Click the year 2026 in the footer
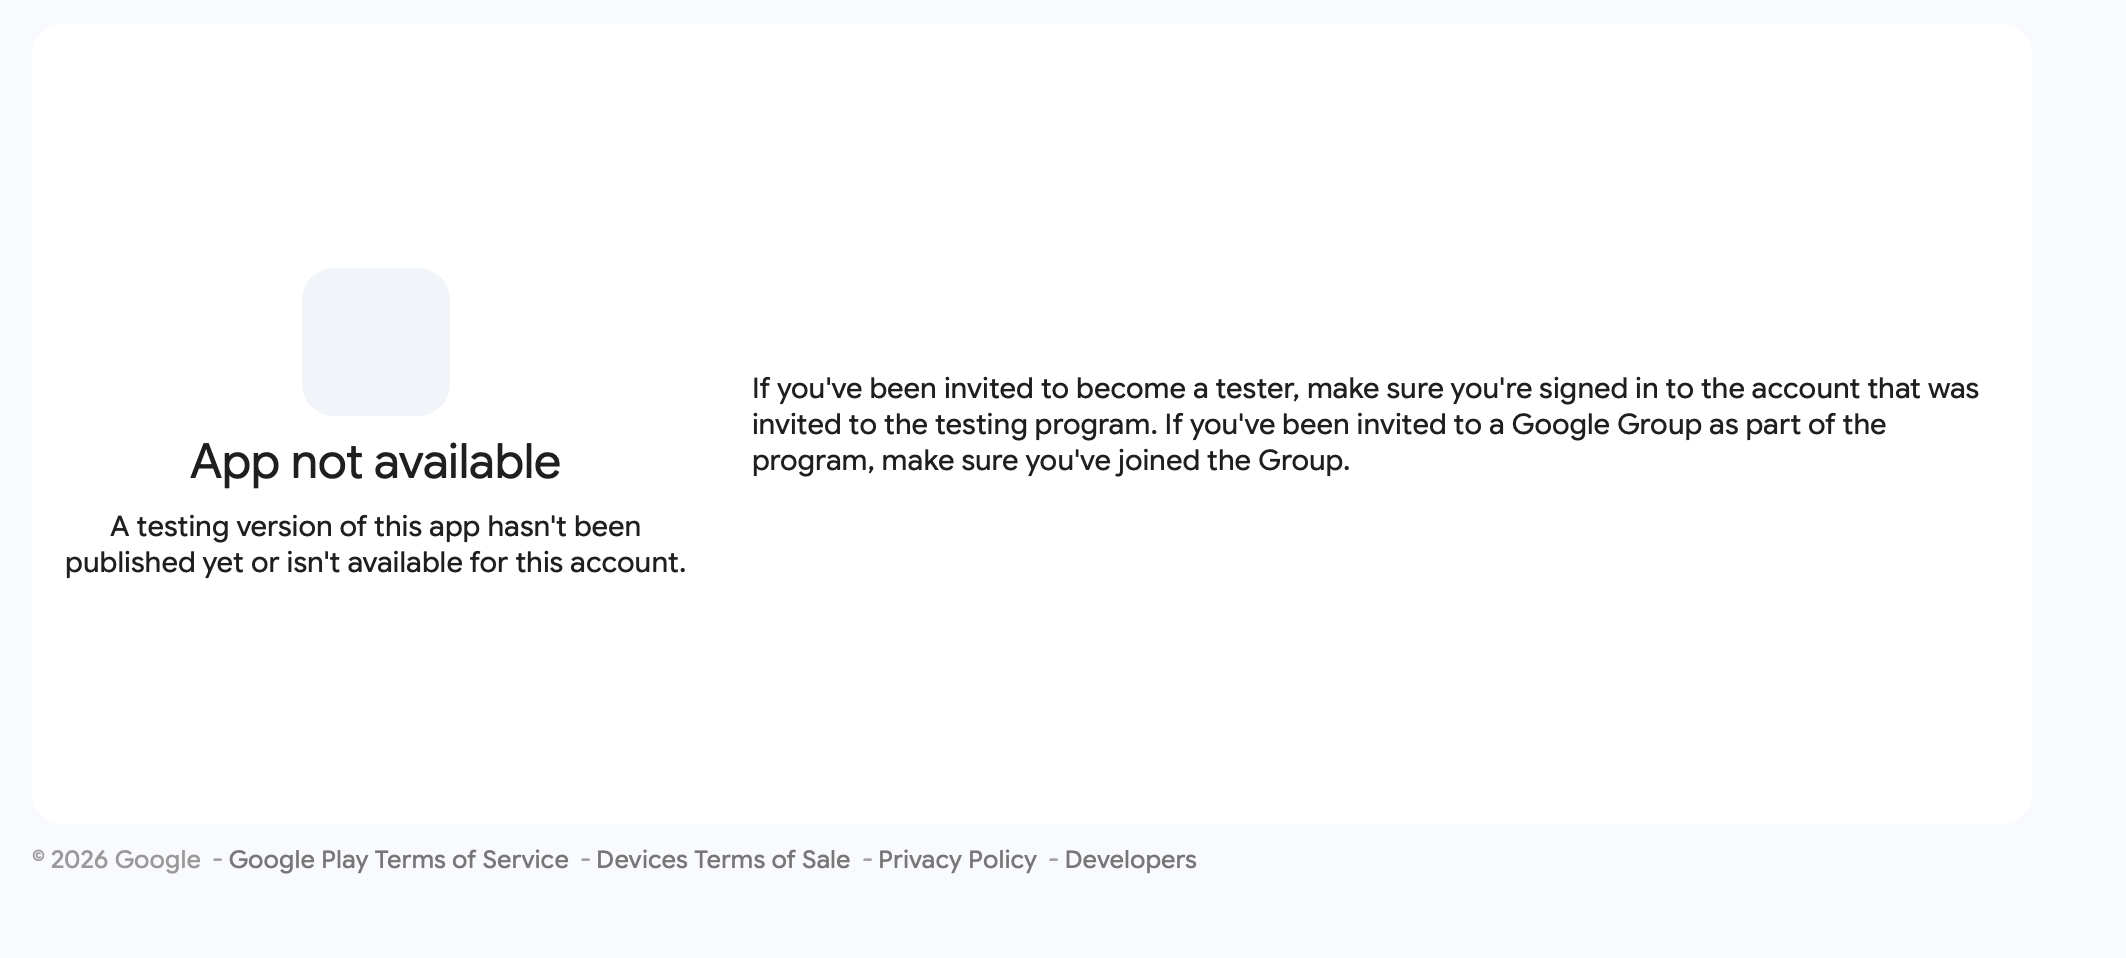 pyautogui.click(x=79, y=860)
